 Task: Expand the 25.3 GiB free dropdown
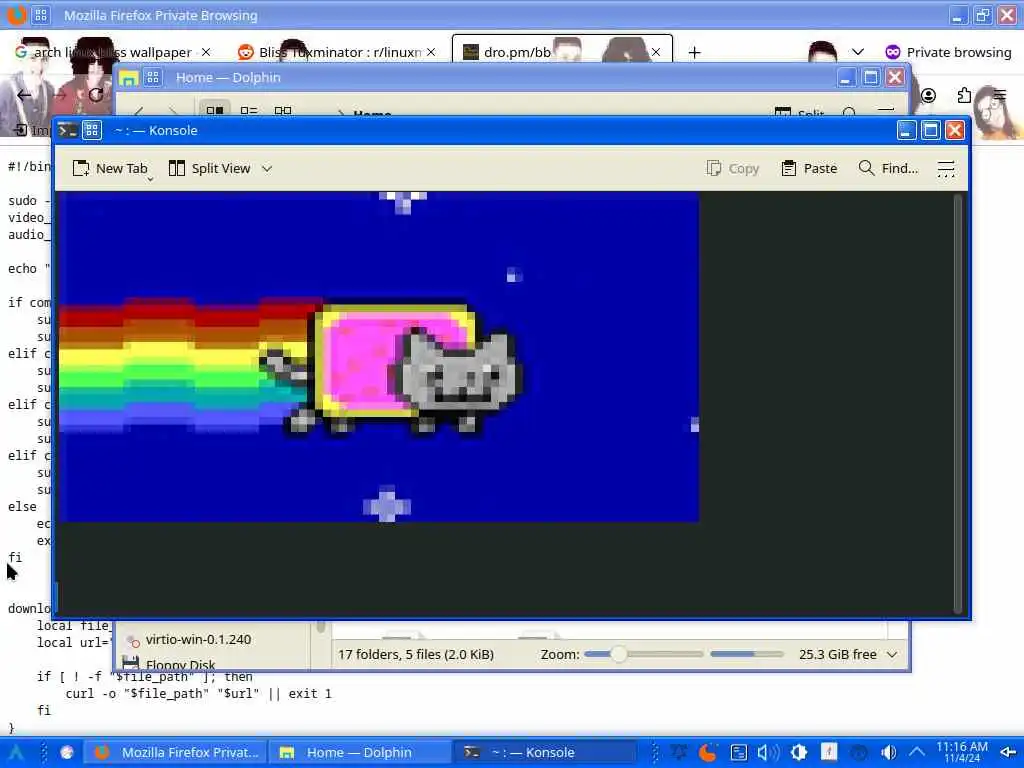click(892, 654)
